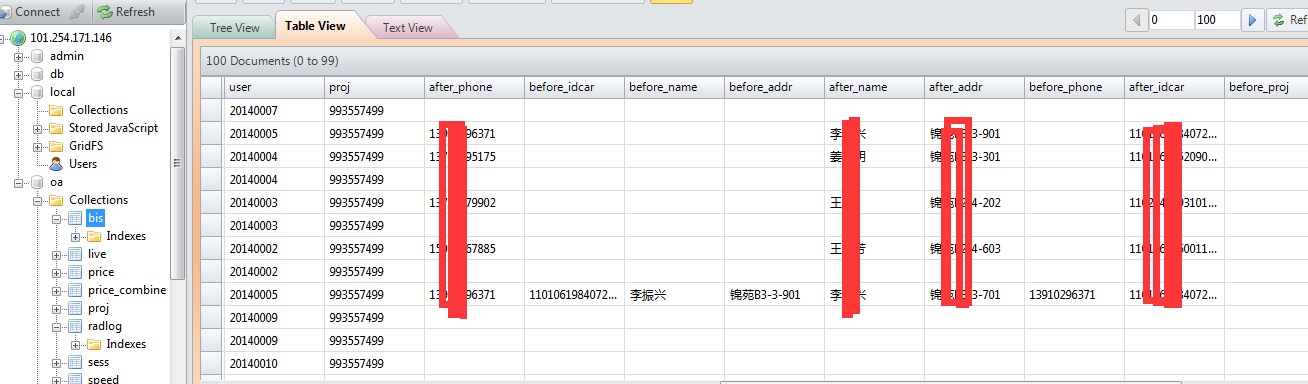1308x384 pixels.
Task: Click the before_idcar column header
Action: coord(574,87)
